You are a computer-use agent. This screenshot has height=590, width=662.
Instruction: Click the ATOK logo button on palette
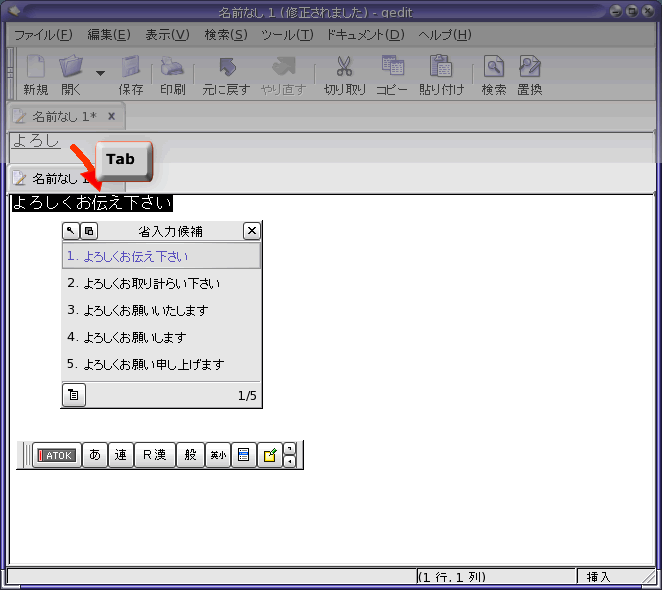57,455
